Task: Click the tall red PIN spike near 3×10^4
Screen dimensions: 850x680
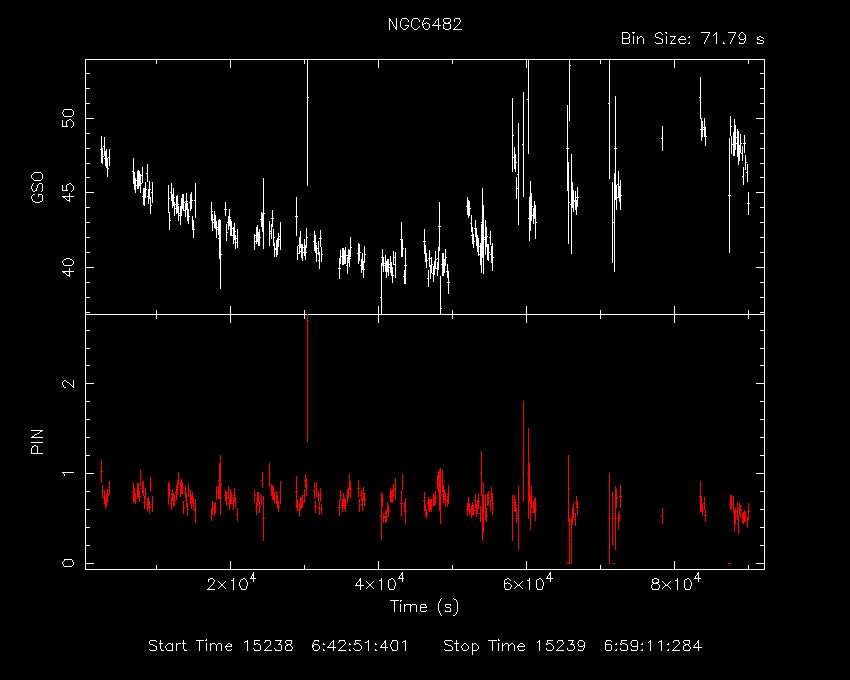Action: click(307, 378)
